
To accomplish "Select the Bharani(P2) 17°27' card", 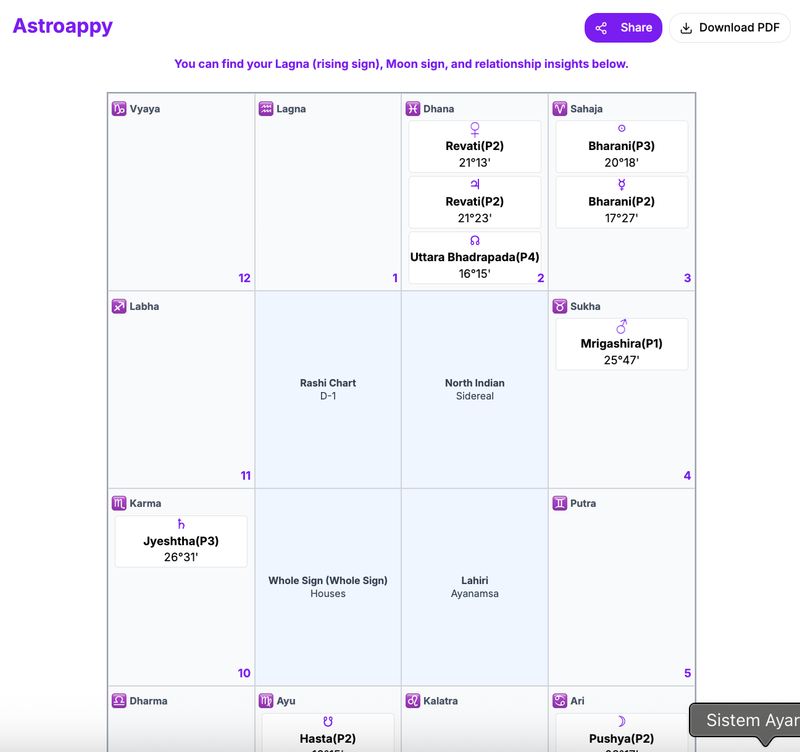I will point(621,202).
